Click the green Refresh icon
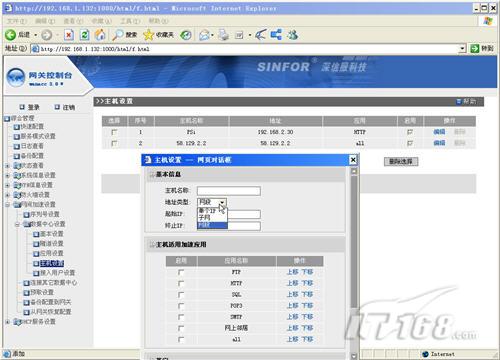The width and height of the screenshot is (500, 360). click(85, 35)
